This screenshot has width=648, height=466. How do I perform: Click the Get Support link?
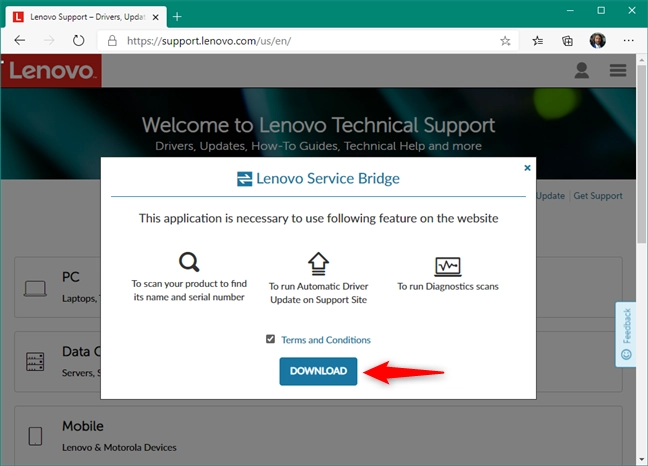(598, 196)
